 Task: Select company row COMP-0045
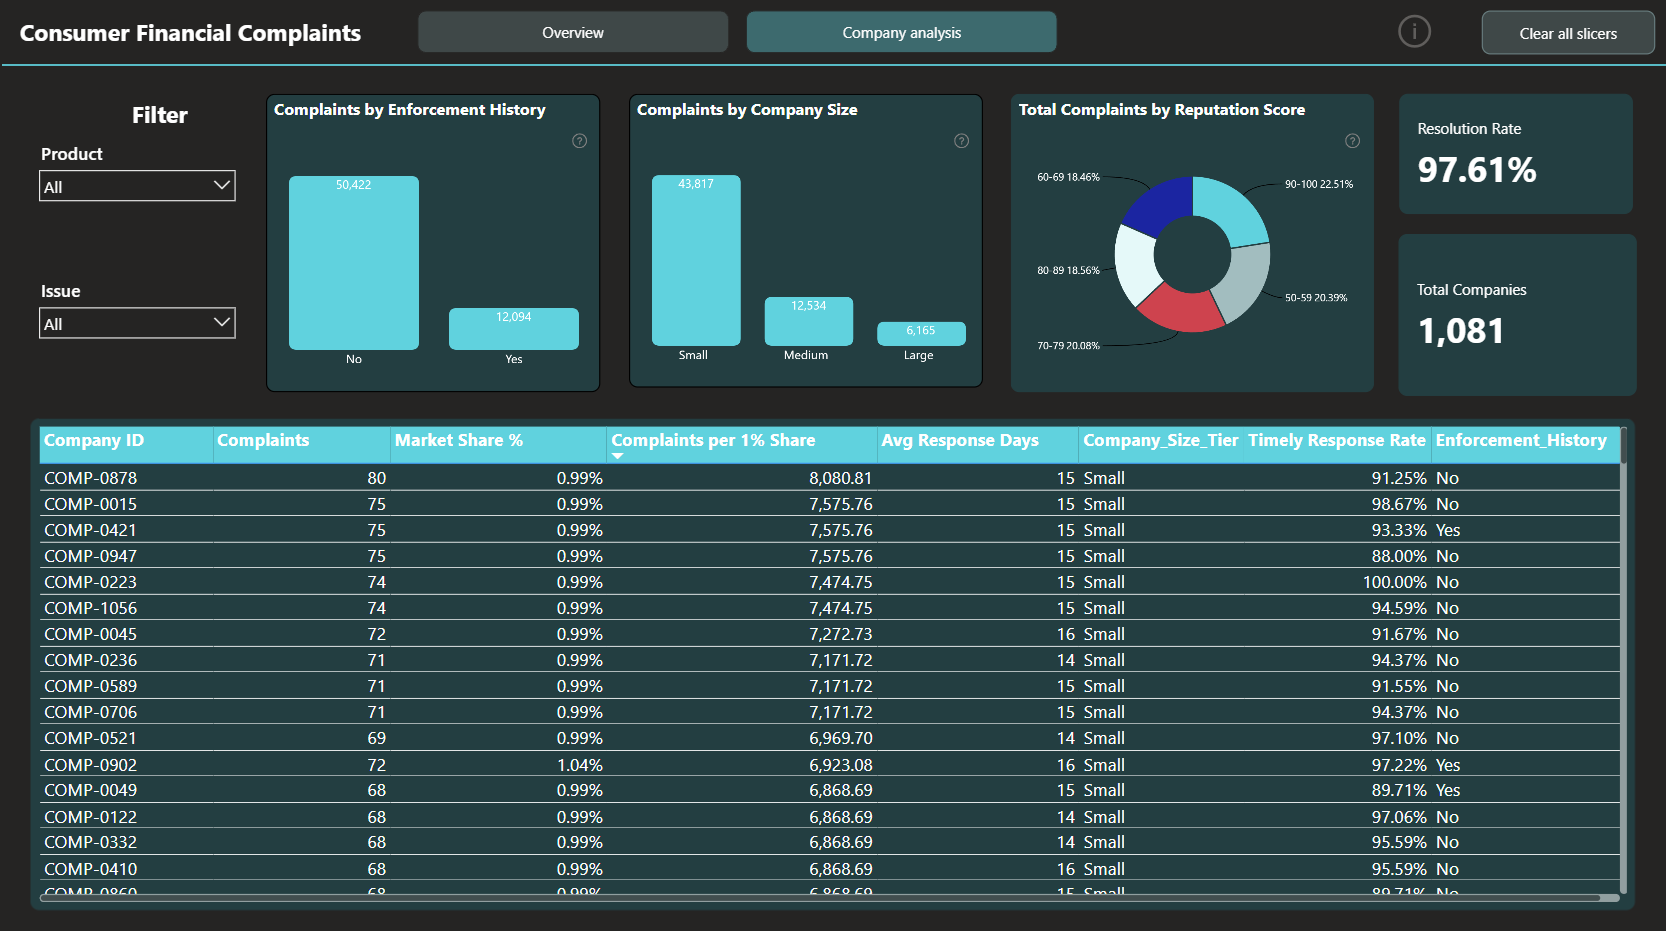tap(830, 634)
